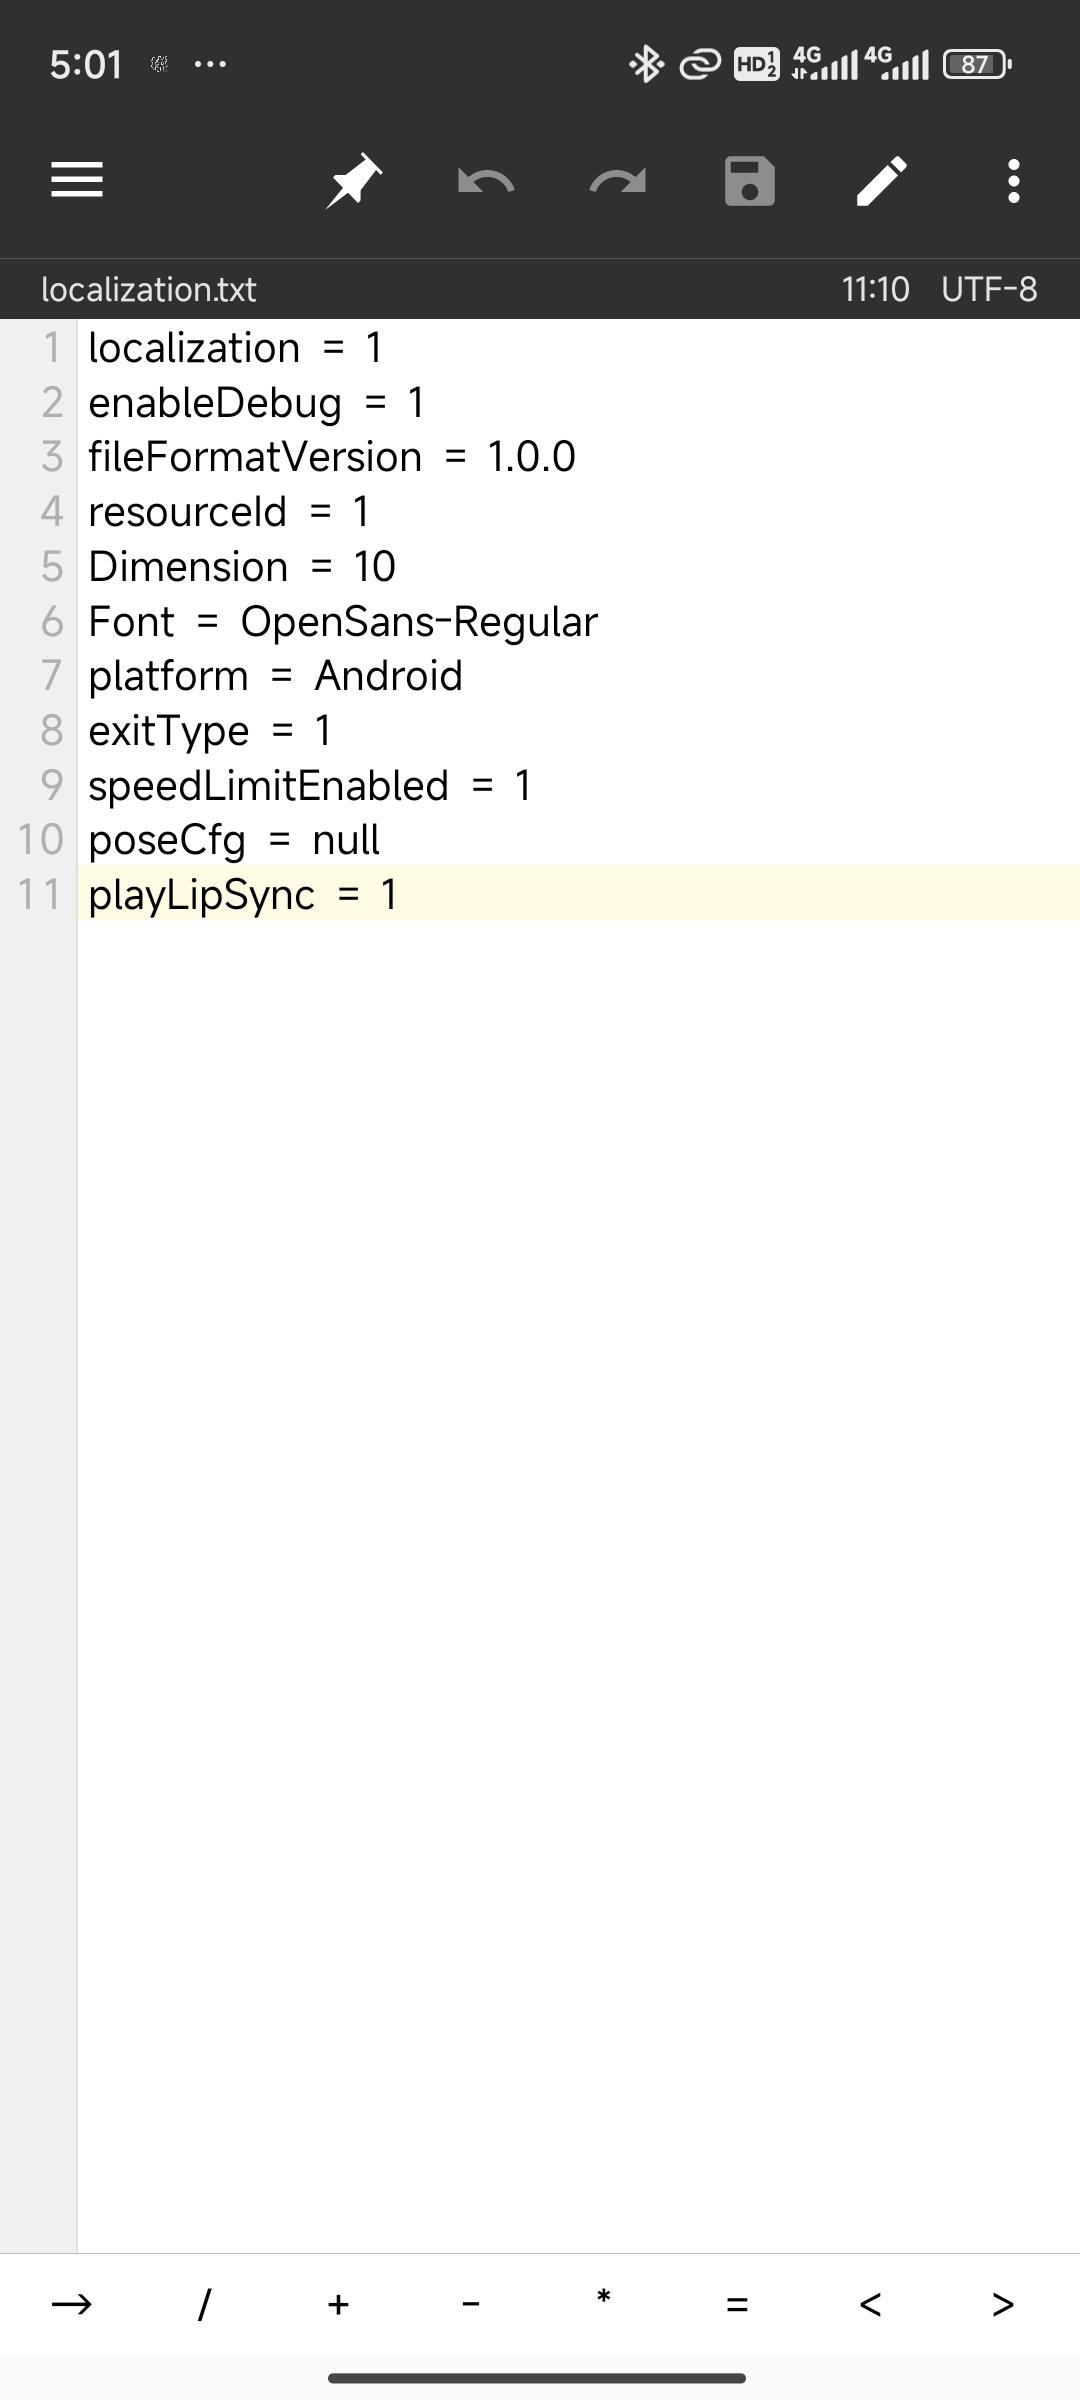This screenshot has height=2400, width=1080.
Task: Insert tab using arrow key
Action: [71, 2304]
